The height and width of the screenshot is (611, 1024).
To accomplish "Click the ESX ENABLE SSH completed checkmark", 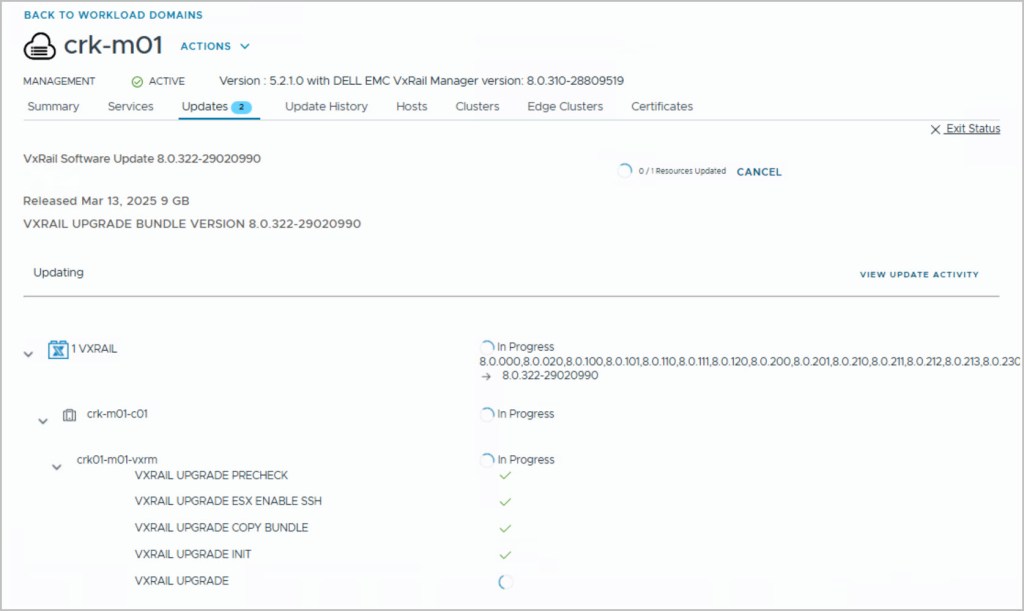I will 505,502.
